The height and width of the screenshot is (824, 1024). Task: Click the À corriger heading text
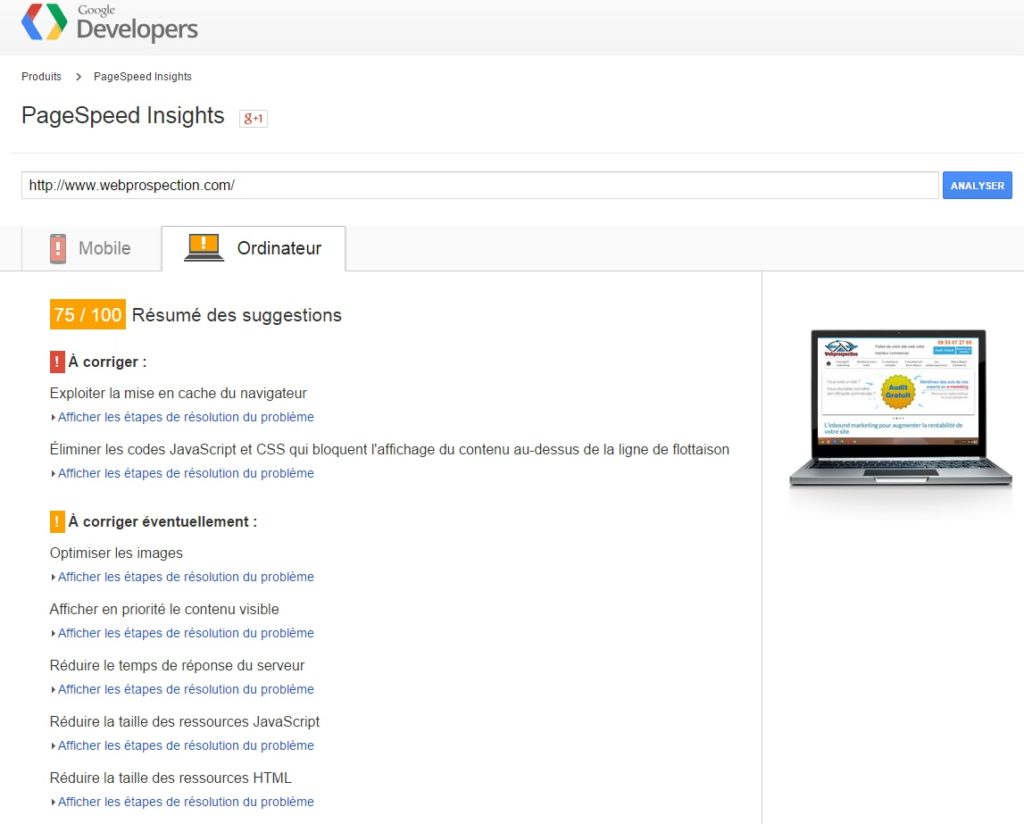108,362
